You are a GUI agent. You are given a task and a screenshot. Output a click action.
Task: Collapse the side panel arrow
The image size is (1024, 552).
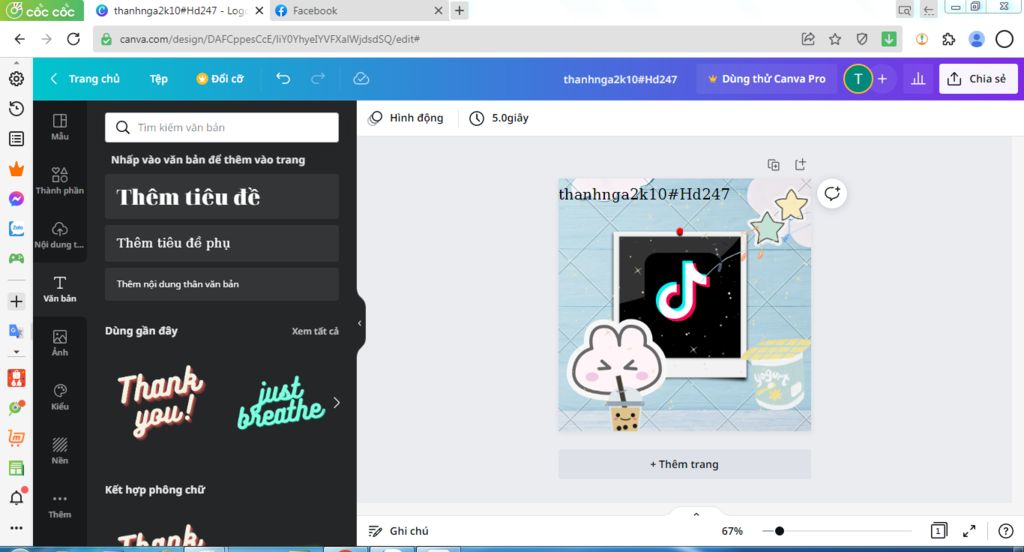[x=360, y=323]
